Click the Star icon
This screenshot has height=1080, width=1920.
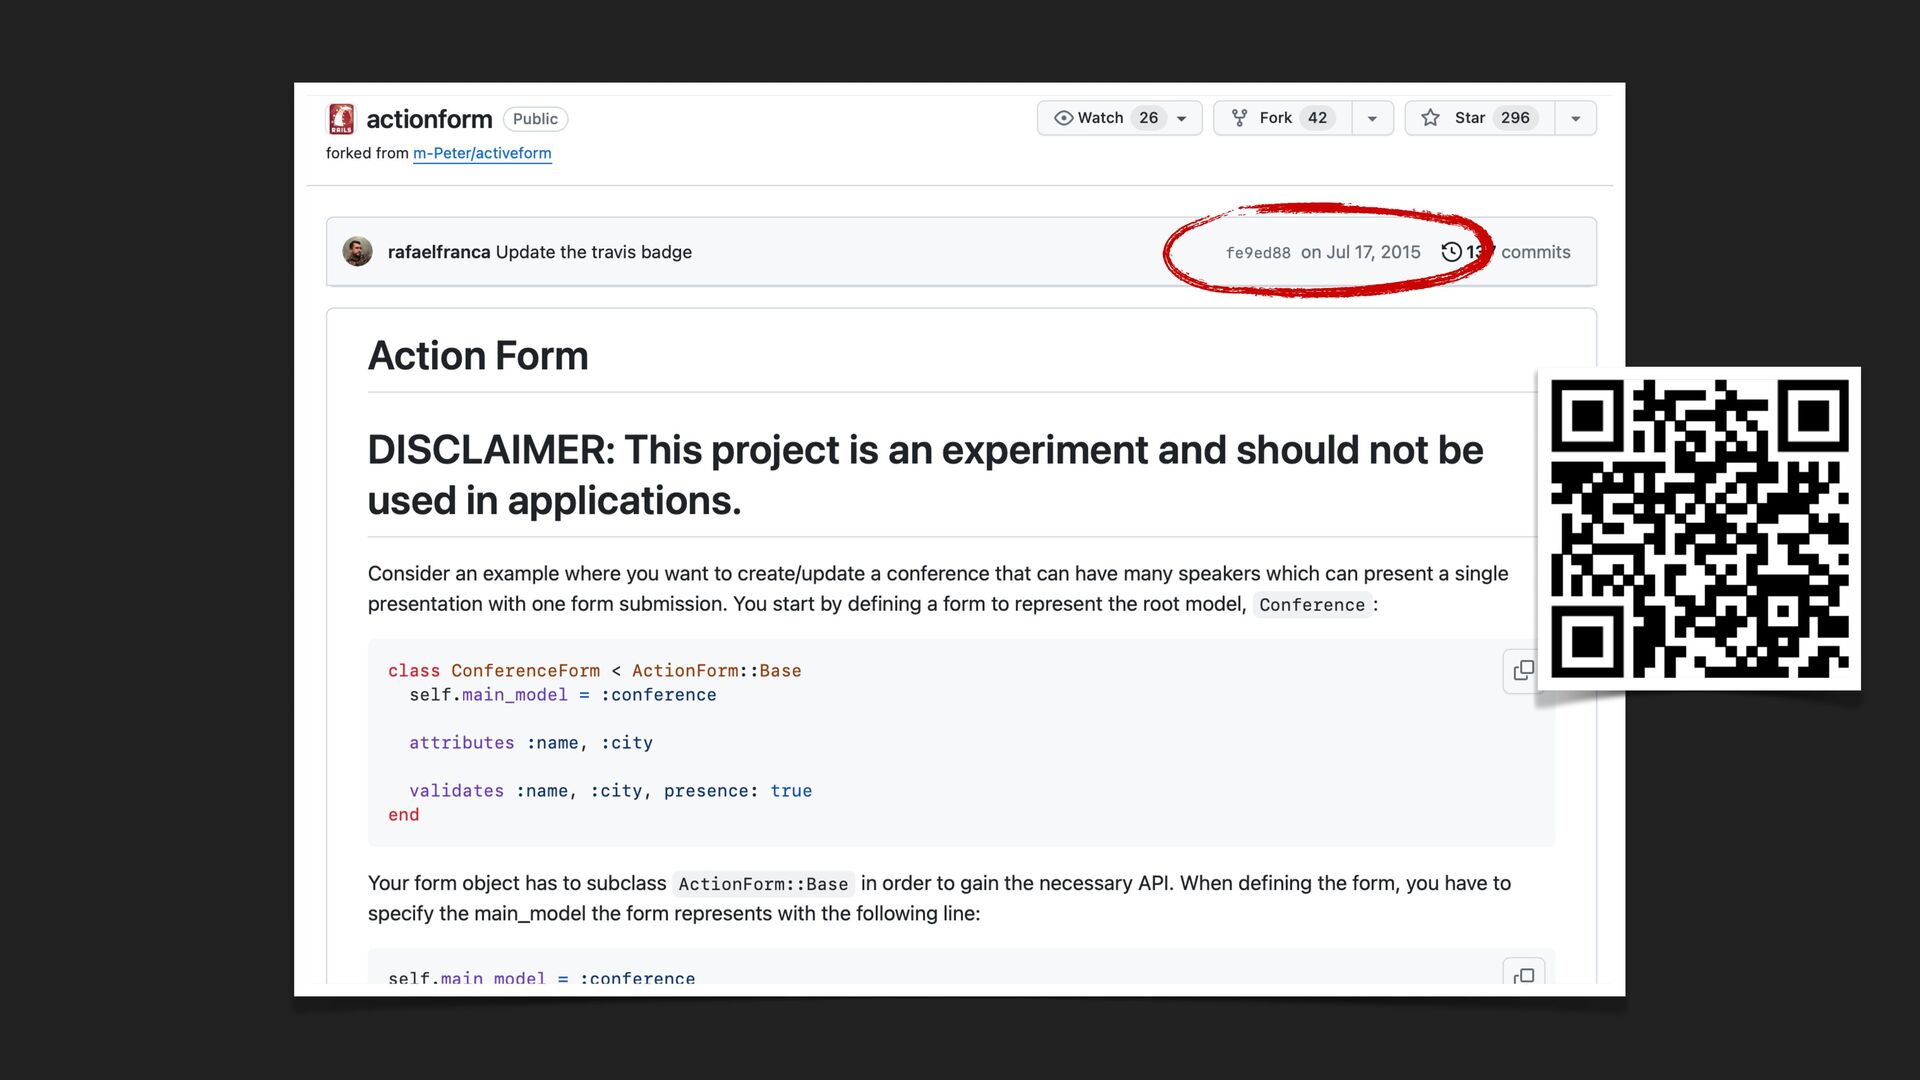click(x=1430, y=118)
